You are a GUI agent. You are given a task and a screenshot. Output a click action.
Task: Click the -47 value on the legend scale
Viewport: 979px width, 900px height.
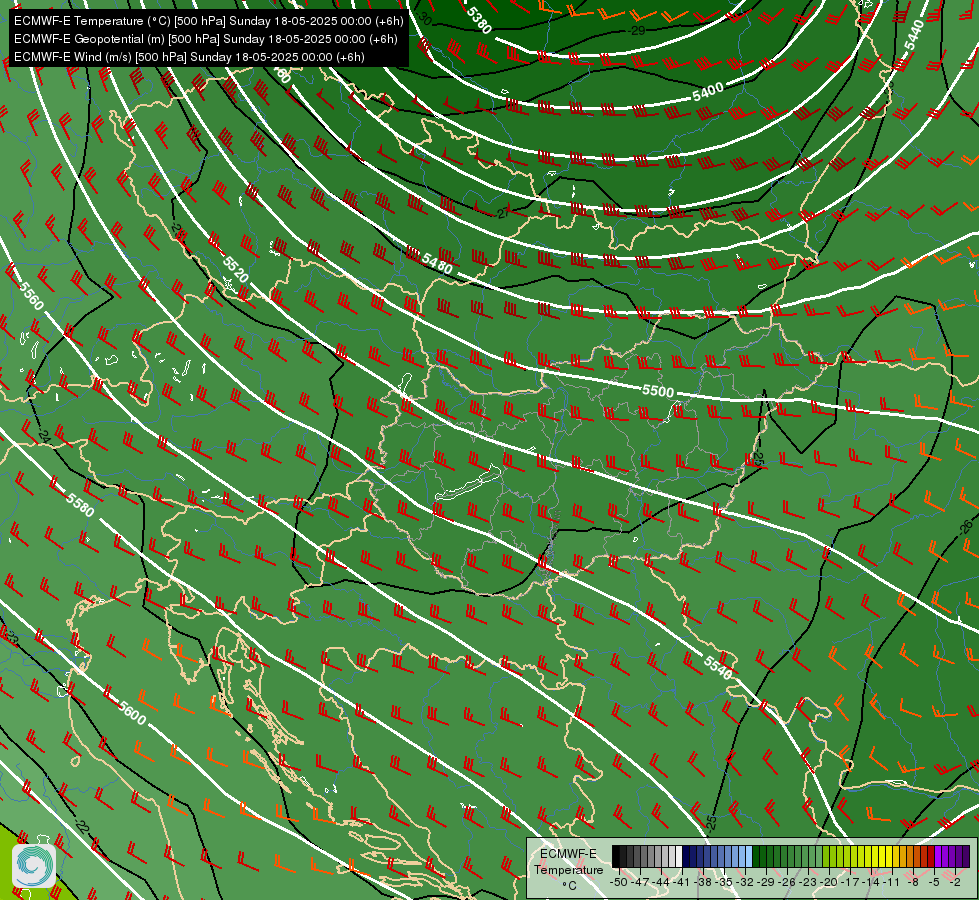tap(640, 882)
